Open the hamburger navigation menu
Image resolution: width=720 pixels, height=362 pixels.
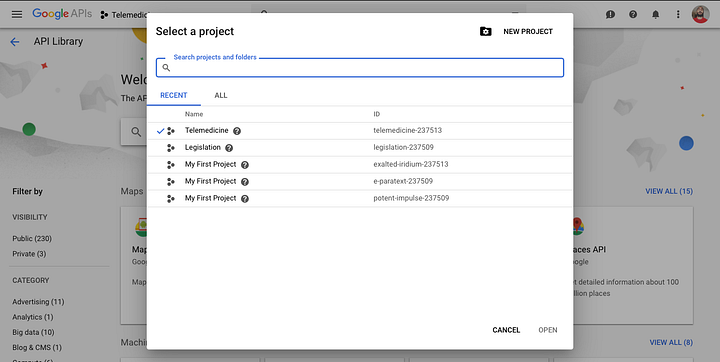click(17, 14)
